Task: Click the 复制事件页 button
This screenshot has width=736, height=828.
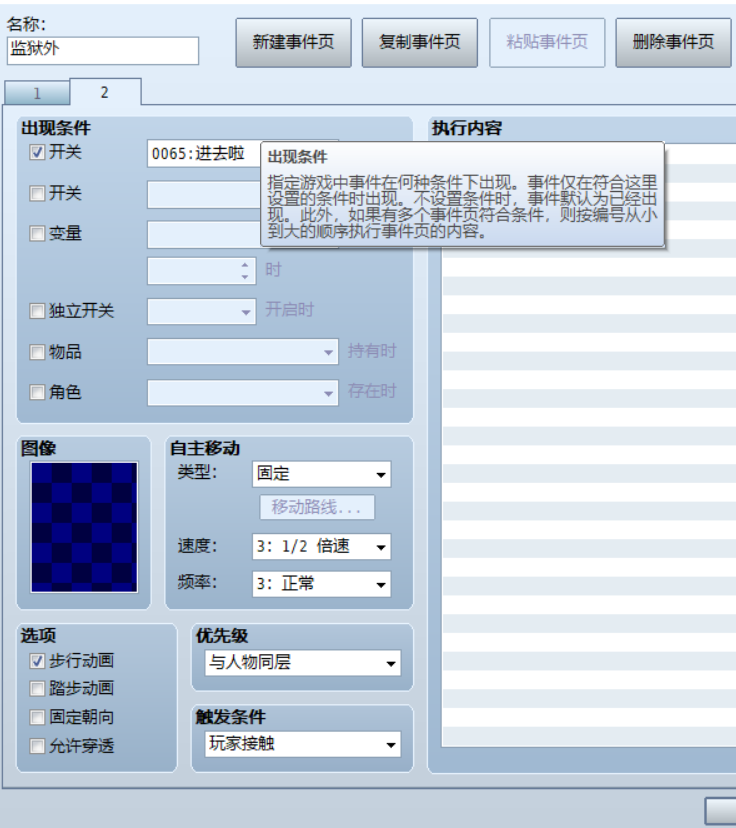Action: (x=420, y=42)
